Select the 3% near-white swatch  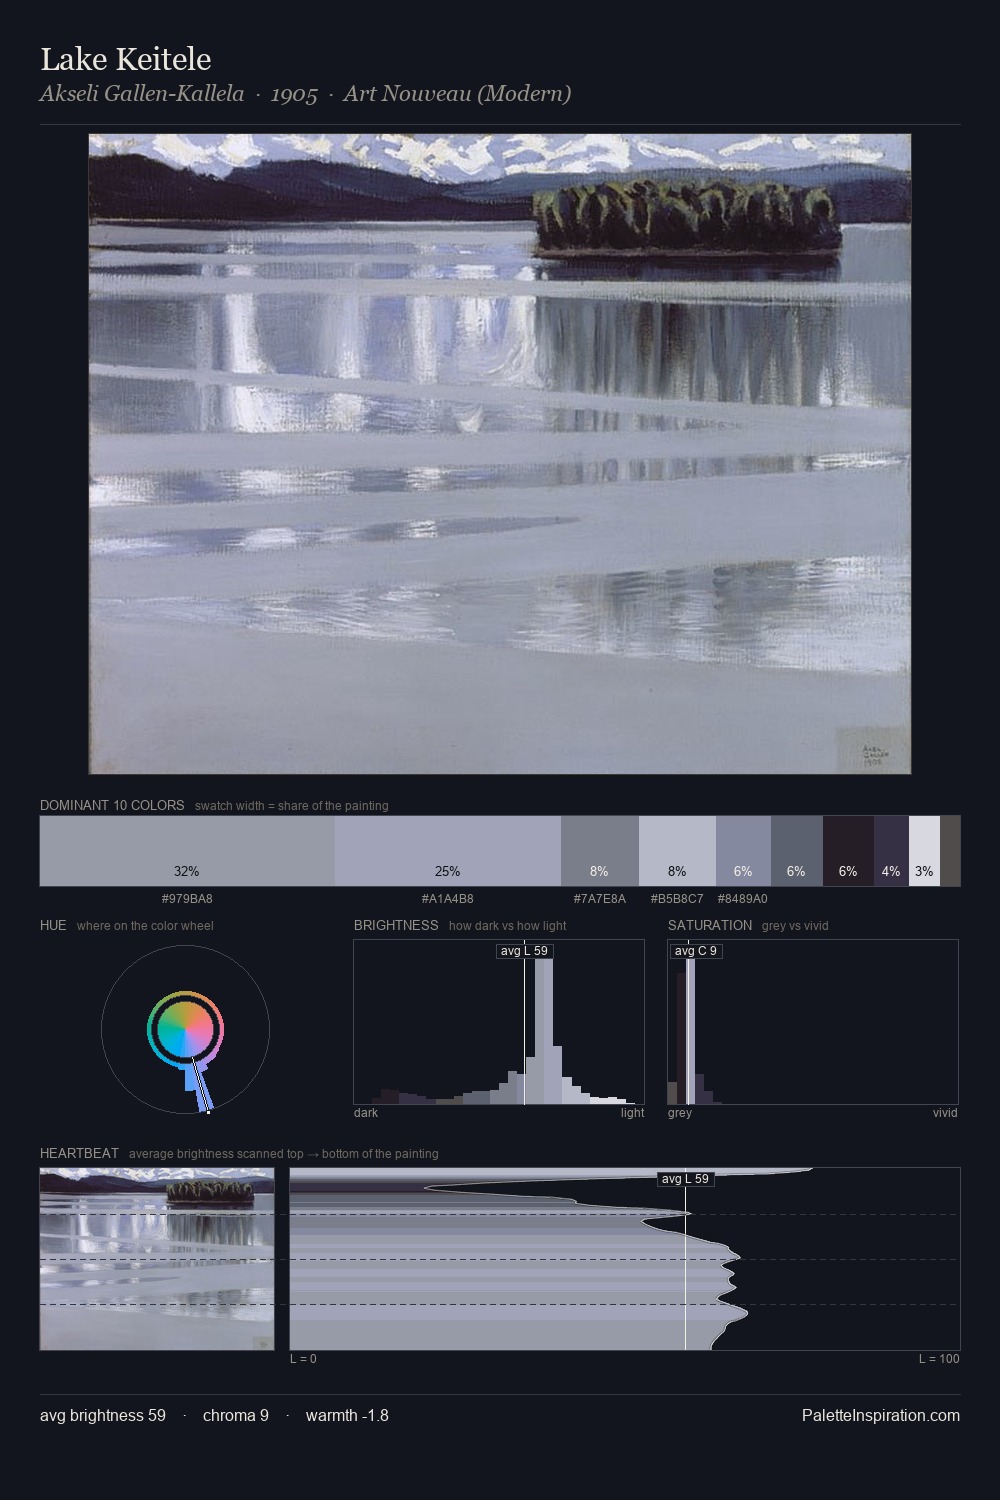point(924,851)
